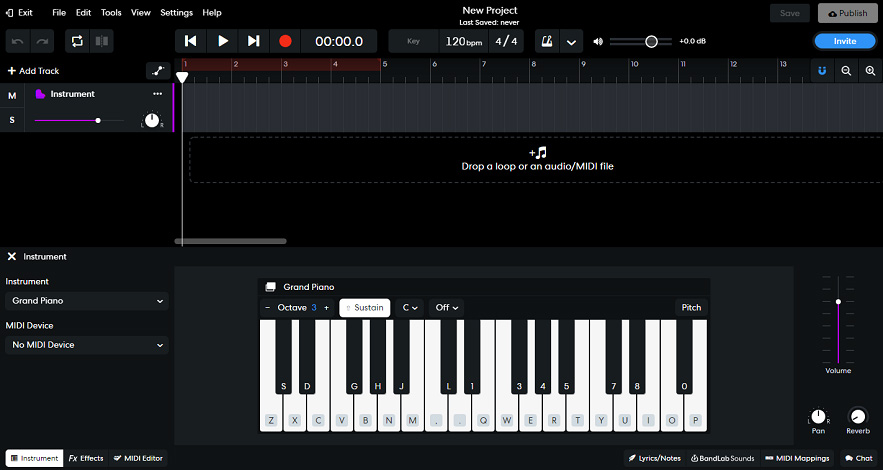Open the Settings menu
The height and width of the screenshot is (470, 883).
pyautogui.click(x=176, y=12)
